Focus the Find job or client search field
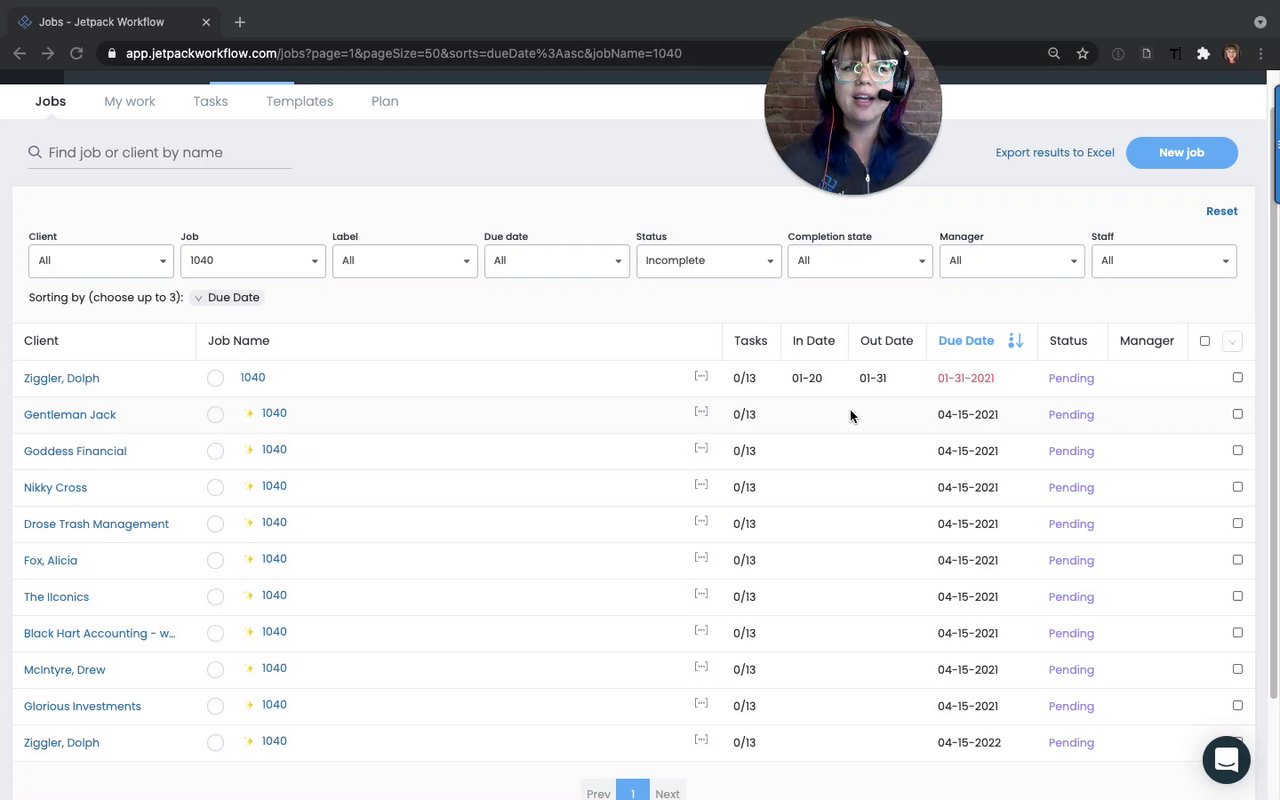 point(160,153)
